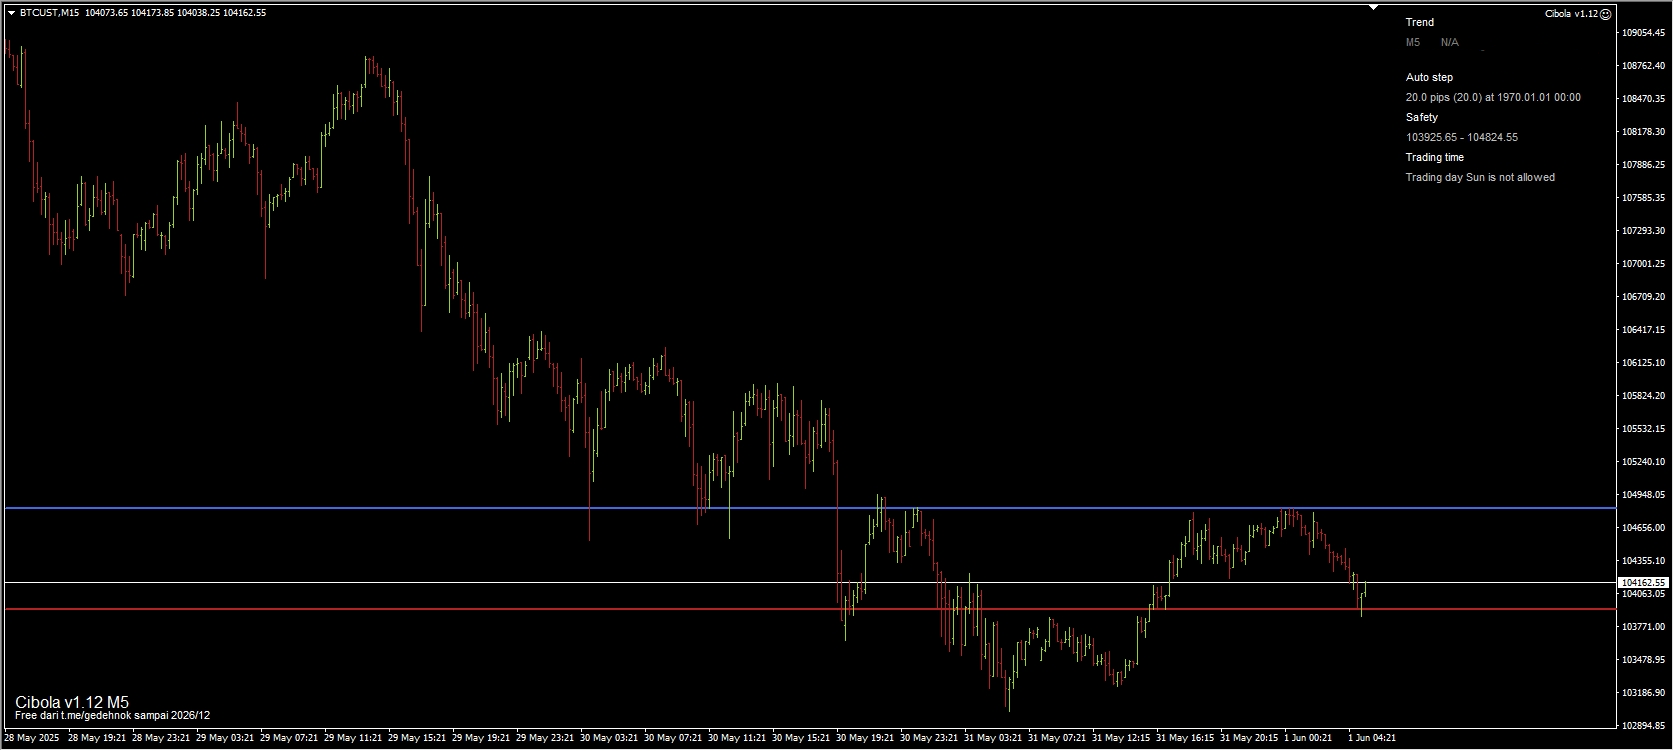Click the 'Trading day Sun is not allowed' text
The width and height of the screenshot is (1674, 751).
(x=1479, y=177)
